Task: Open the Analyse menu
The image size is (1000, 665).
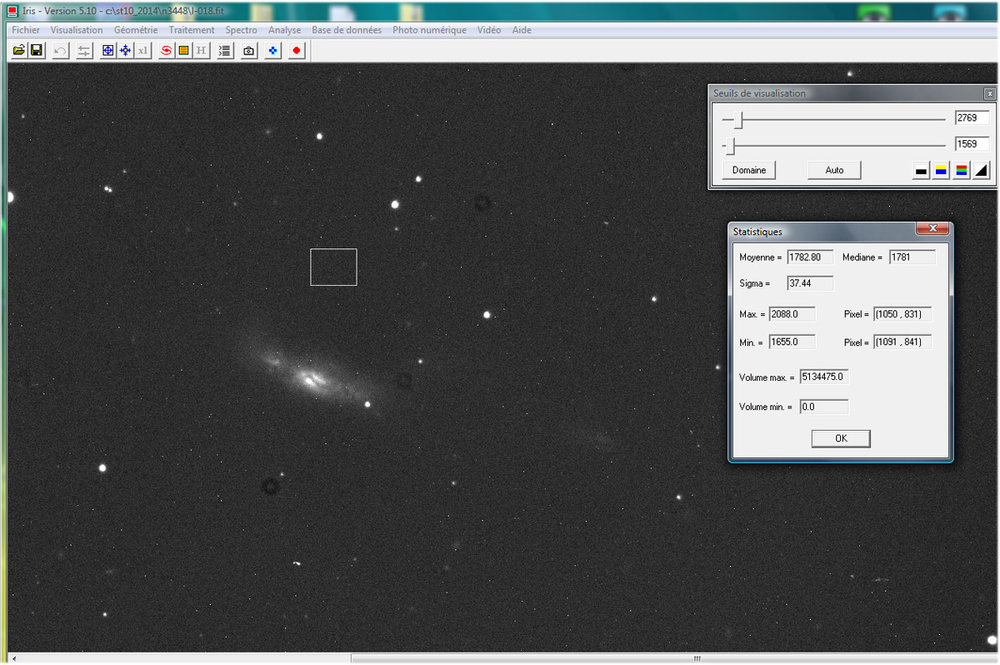Action: point(284,30)
